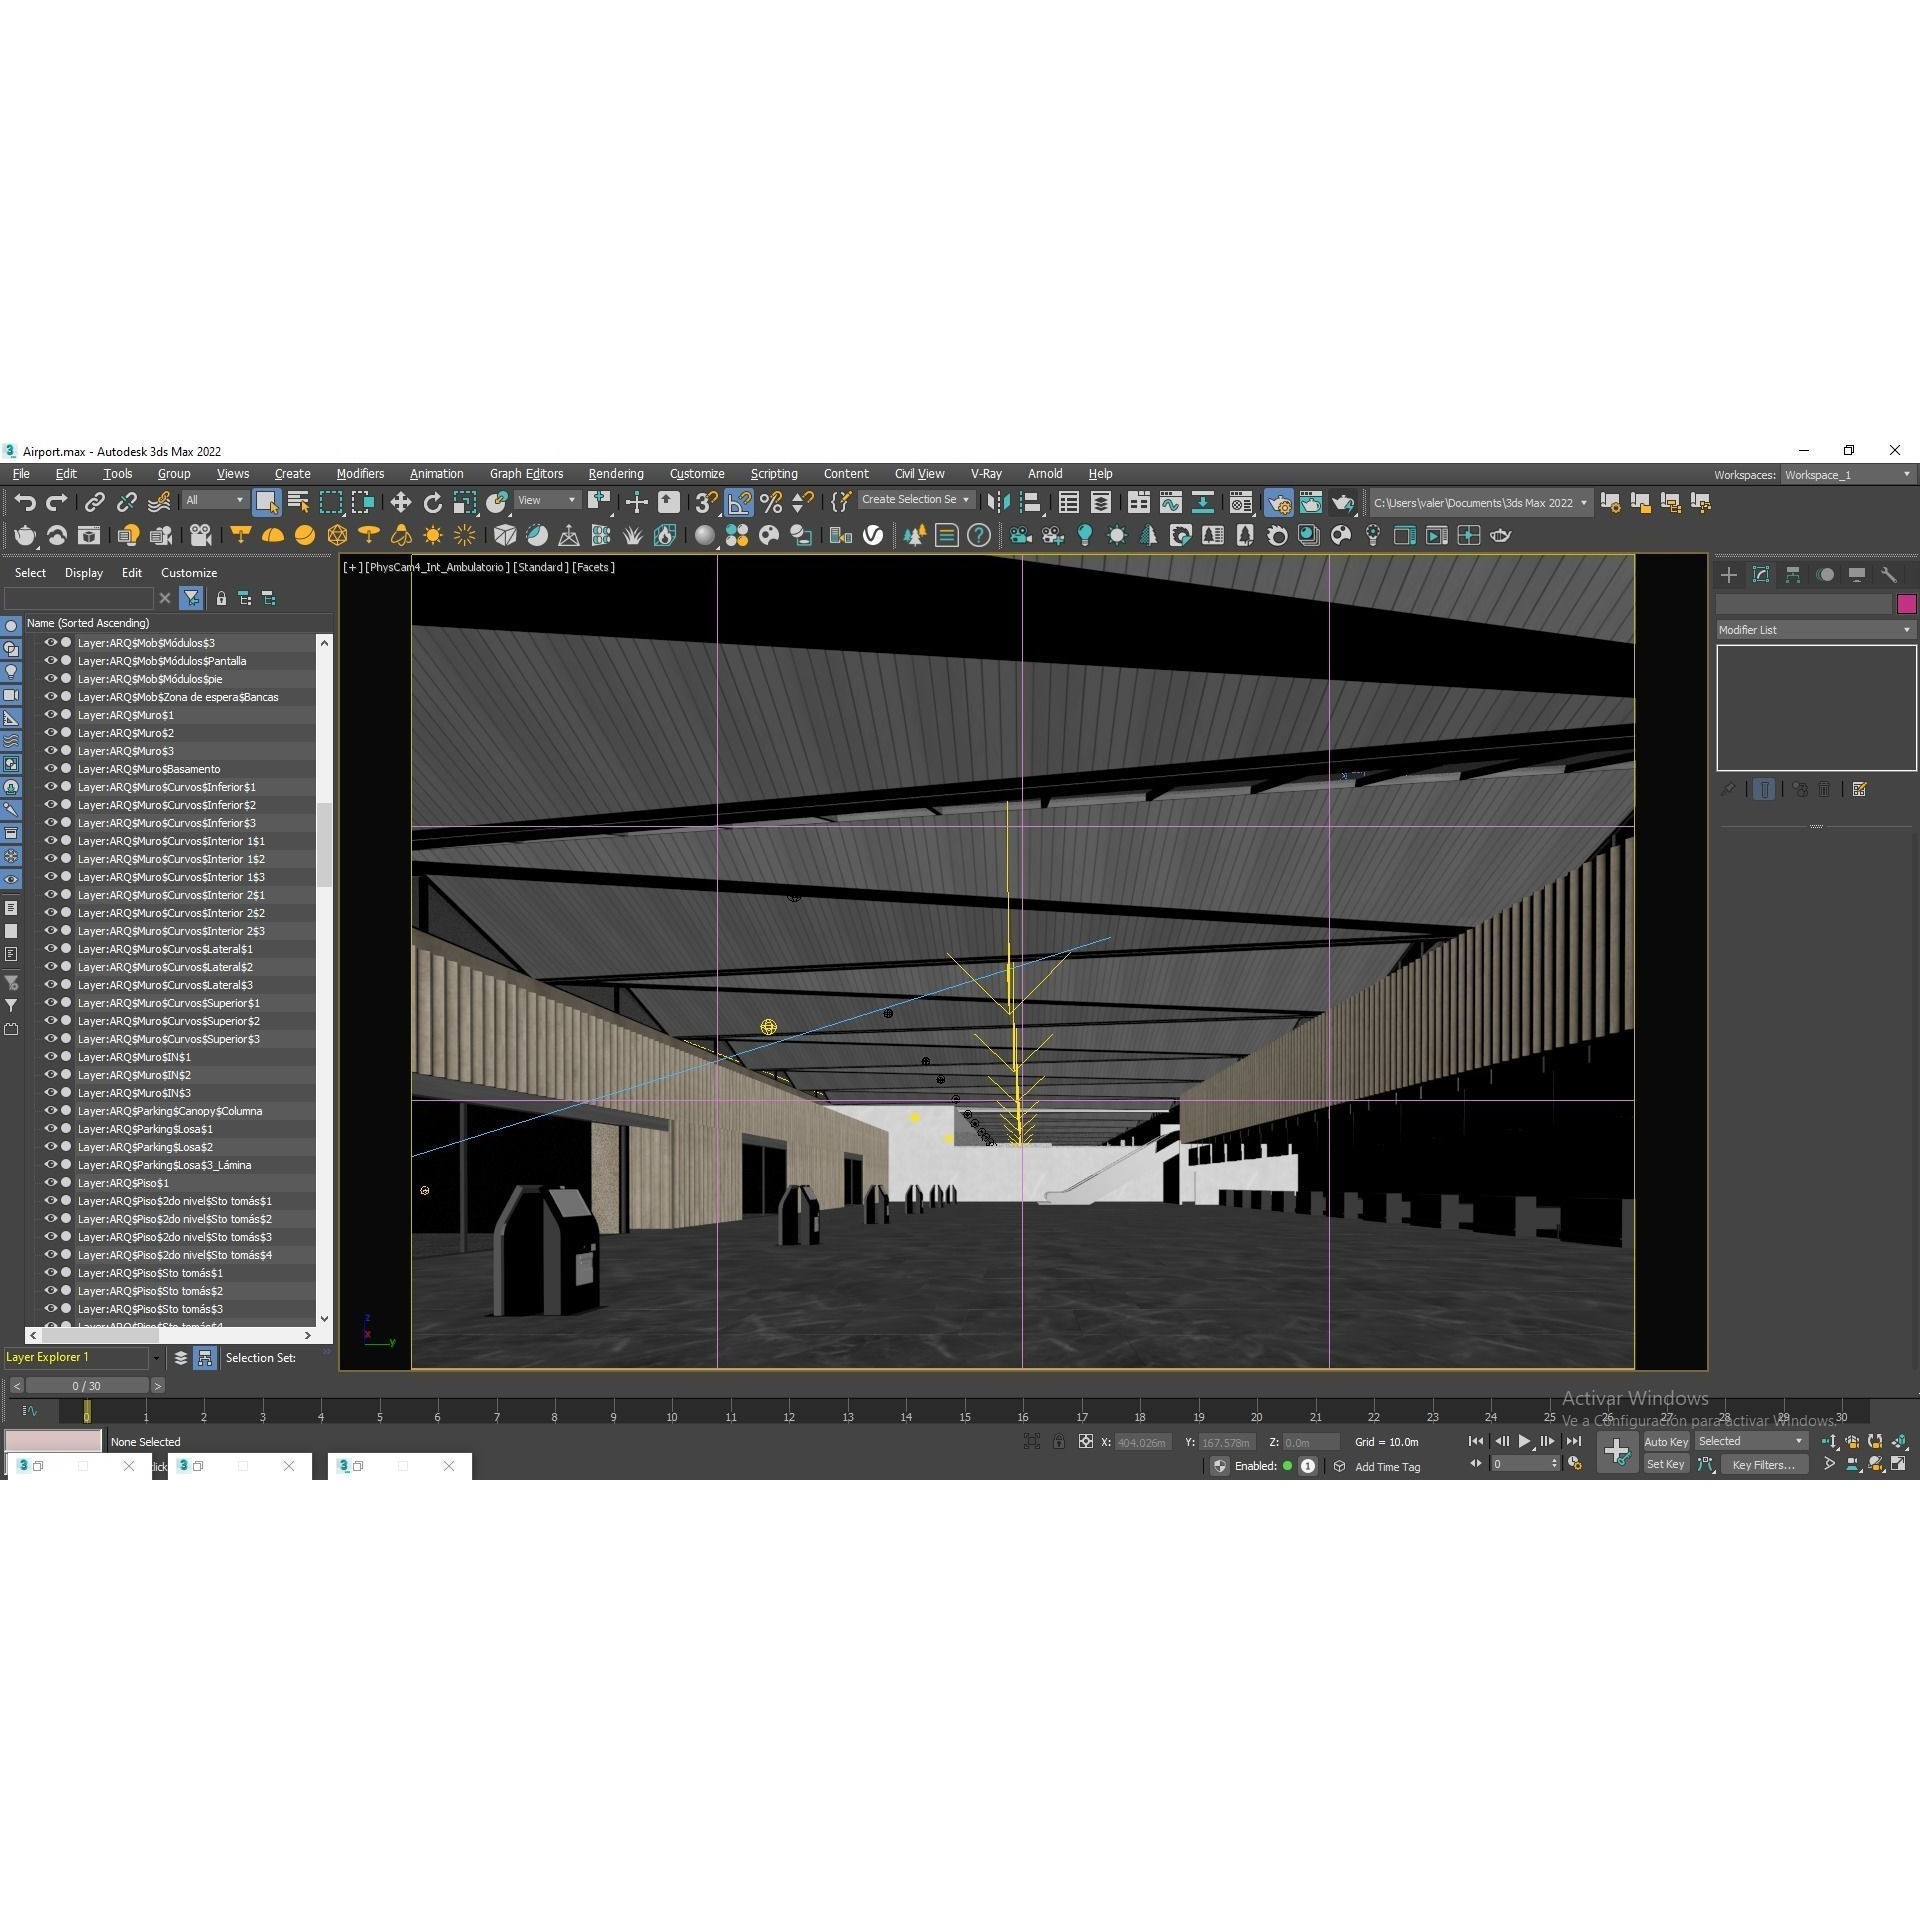The image size is (1920, 1920).
Task: Open the Utilities wrench tab icon
Action: (1889, 575)
